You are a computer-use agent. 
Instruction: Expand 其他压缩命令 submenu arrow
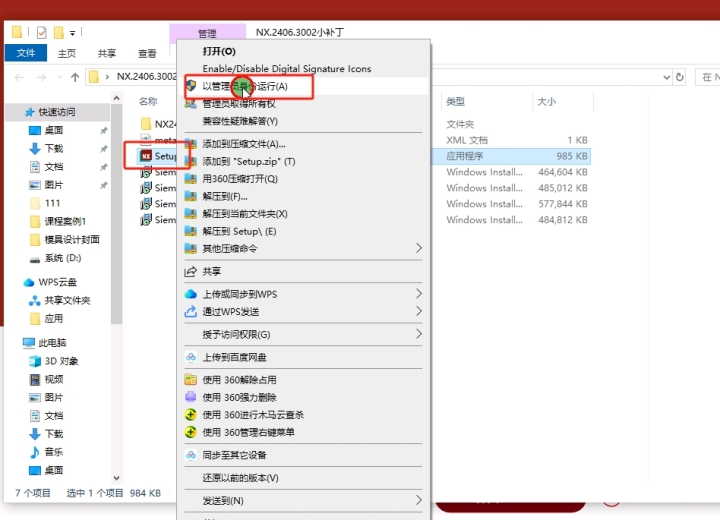coord(418,249)
